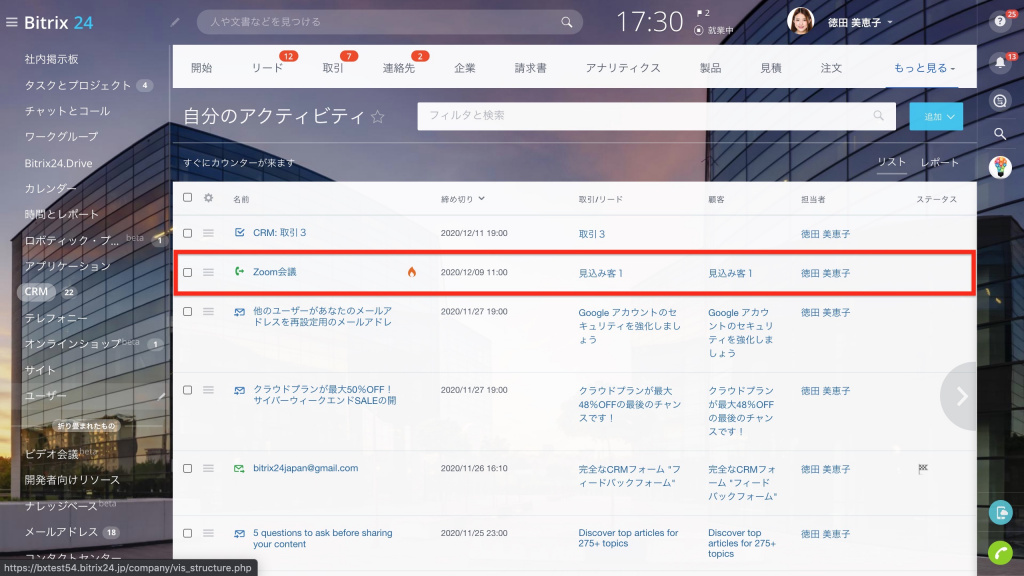This screenshot has width=1024, height=576.
Task: Switch to the レポート view
Action: 940,163
